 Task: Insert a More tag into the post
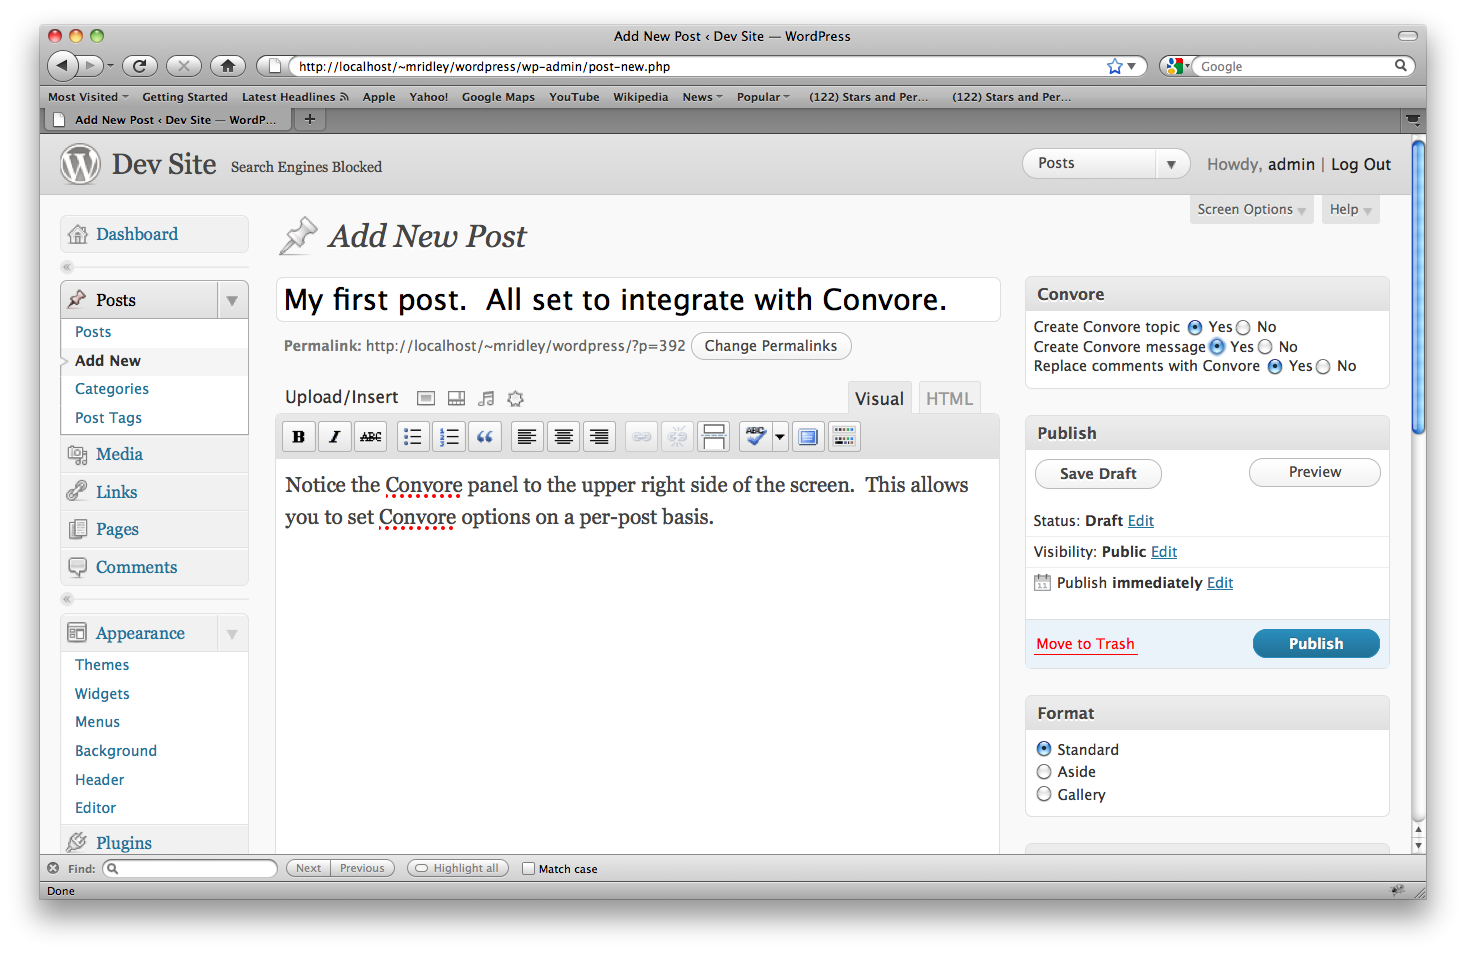(x=714, y=437)
